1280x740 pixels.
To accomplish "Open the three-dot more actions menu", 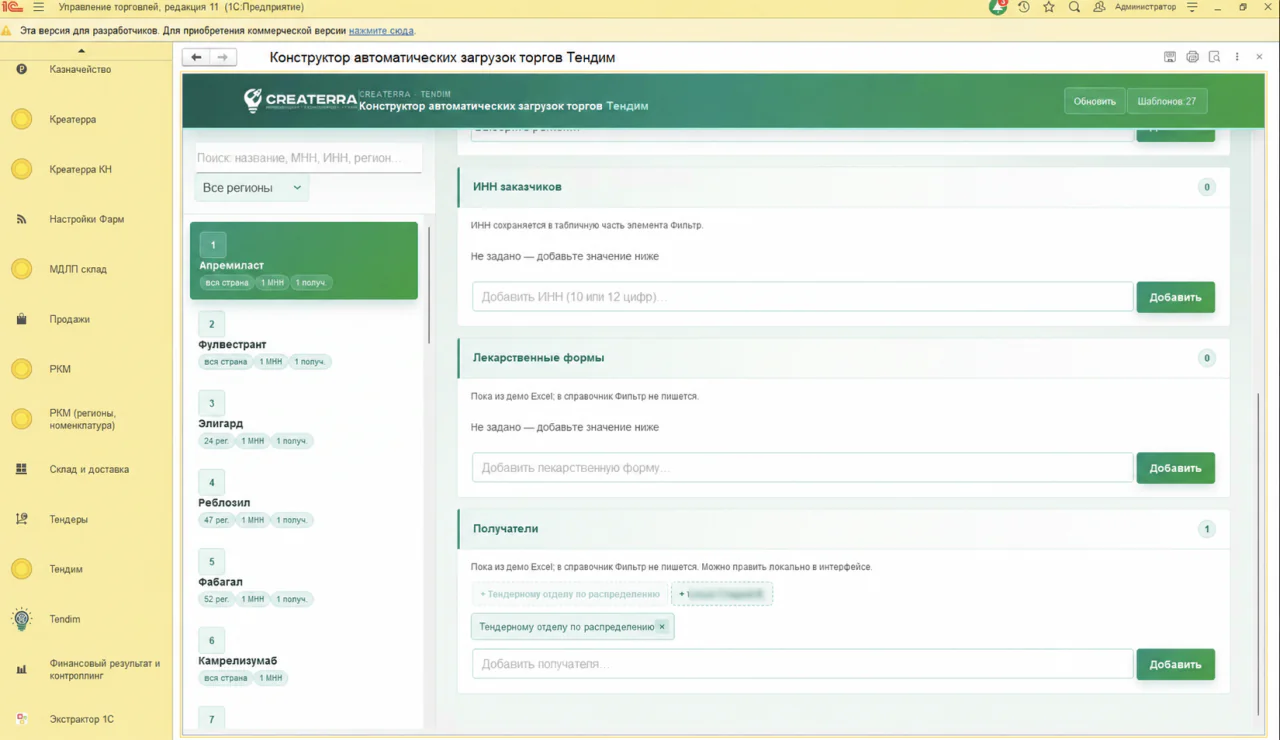I will click(1237, 57).
